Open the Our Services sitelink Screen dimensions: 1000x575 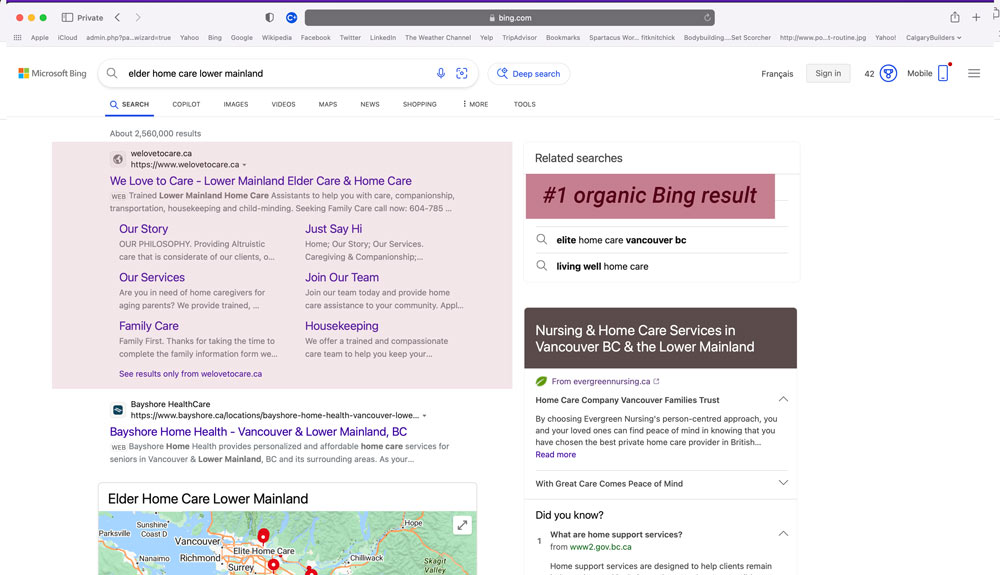point(152,277)
